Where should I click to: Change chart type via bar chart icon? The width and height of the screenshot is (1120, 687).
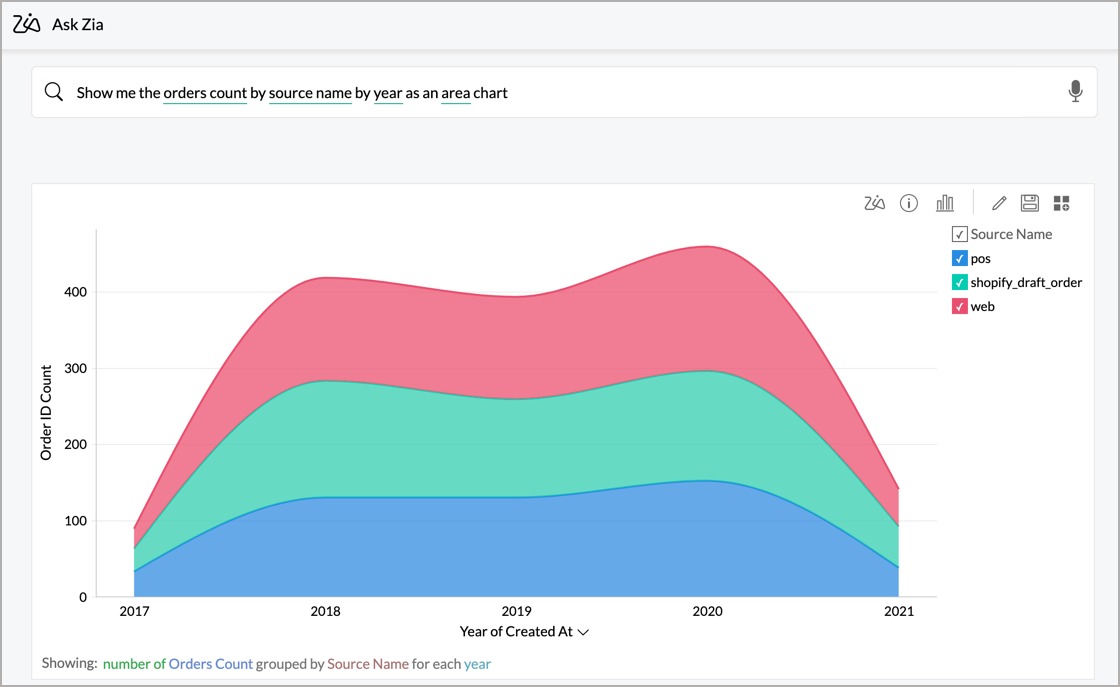pos(945,204)
